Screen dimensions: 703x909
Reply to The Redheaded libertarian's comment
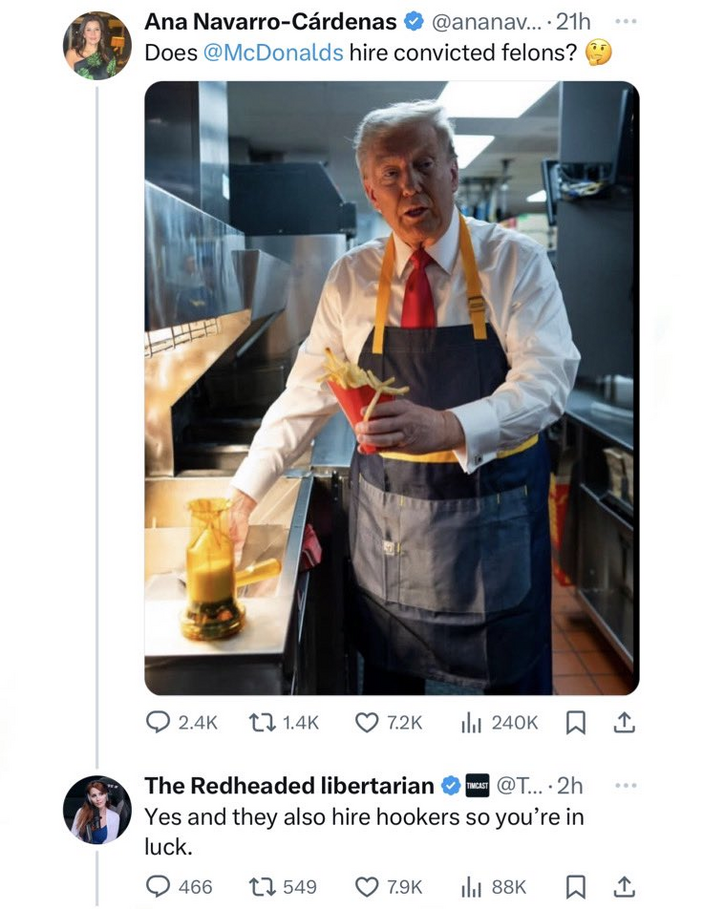[179, 886]
